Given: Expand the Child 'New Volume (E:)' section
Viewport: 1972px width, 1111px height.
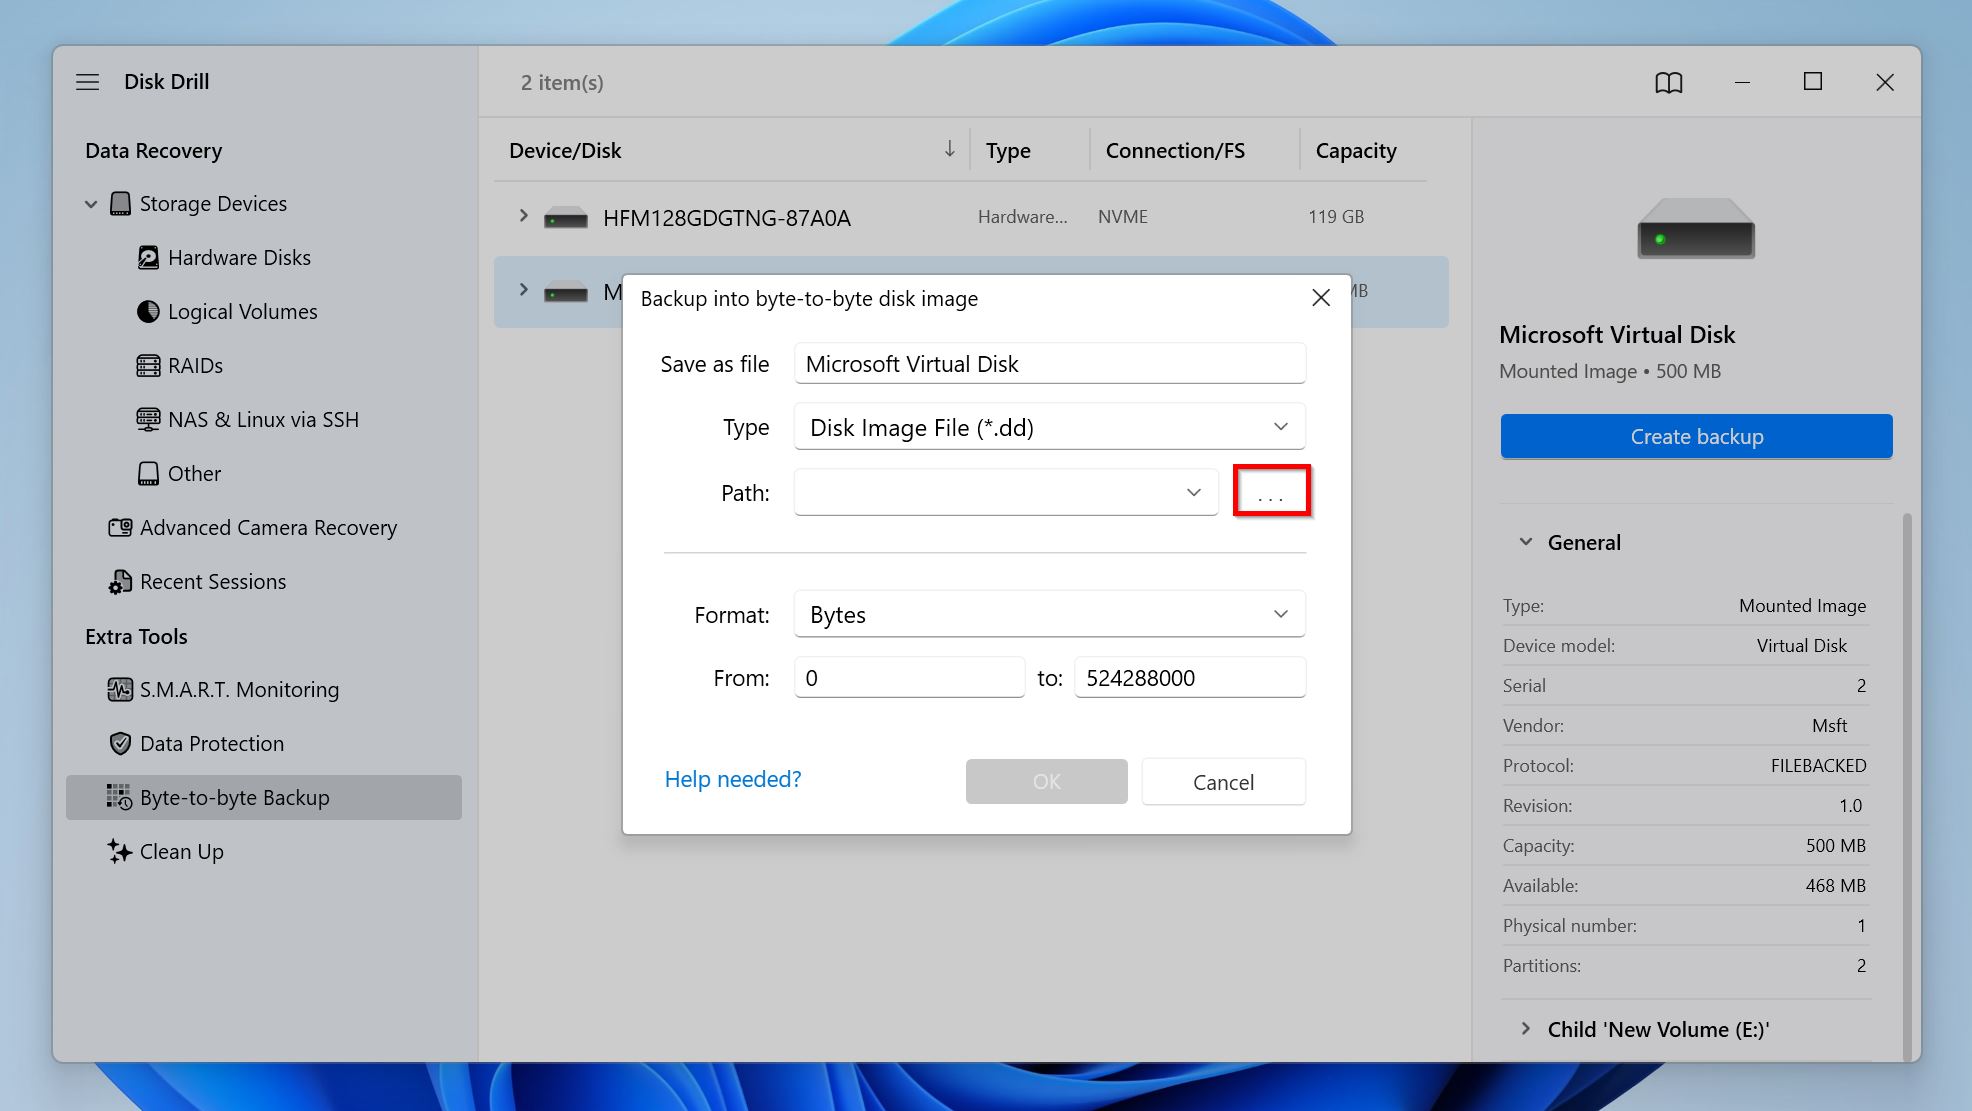Looking at the screenshot, I should 1527,1028.
